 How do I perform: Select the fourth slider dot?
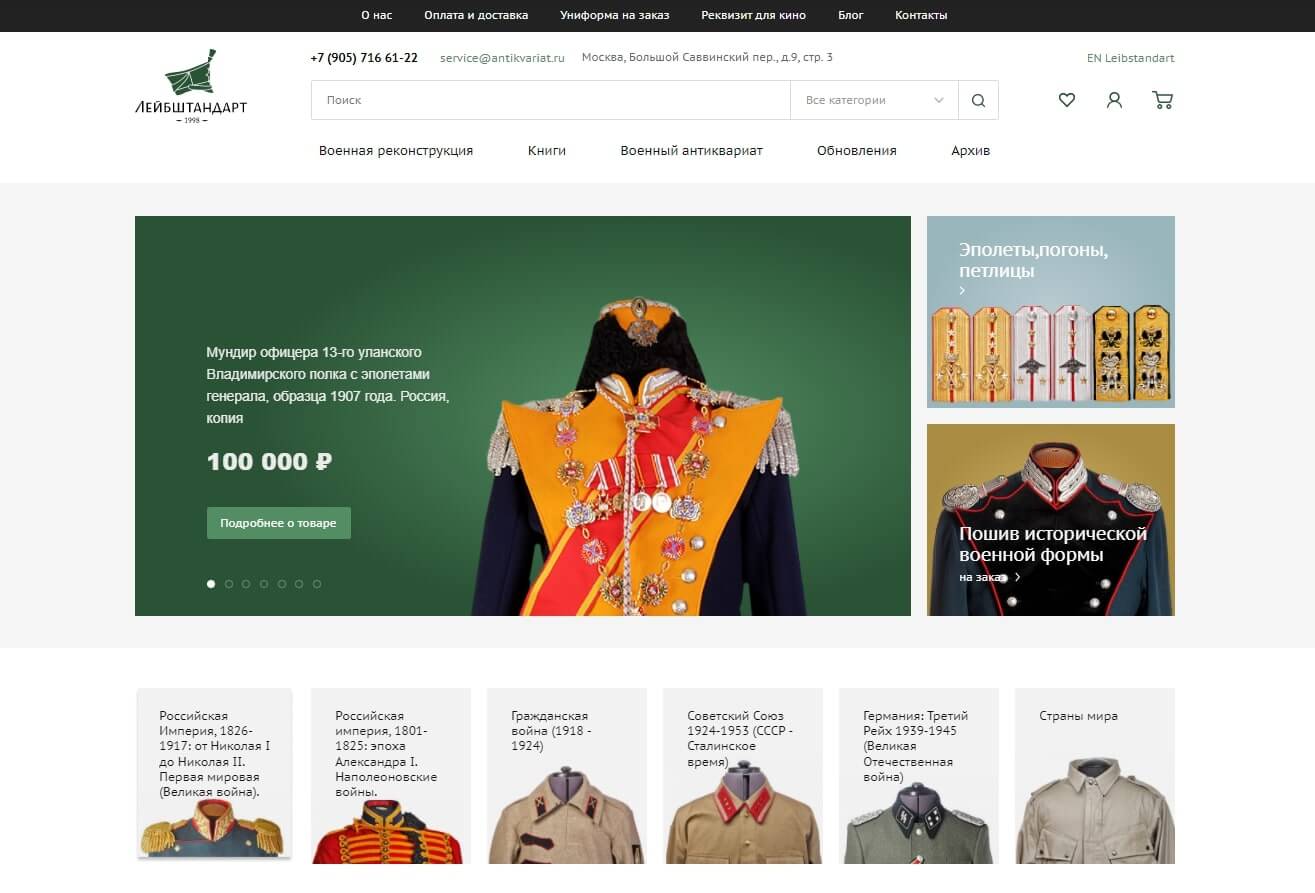tap(264, 584)
